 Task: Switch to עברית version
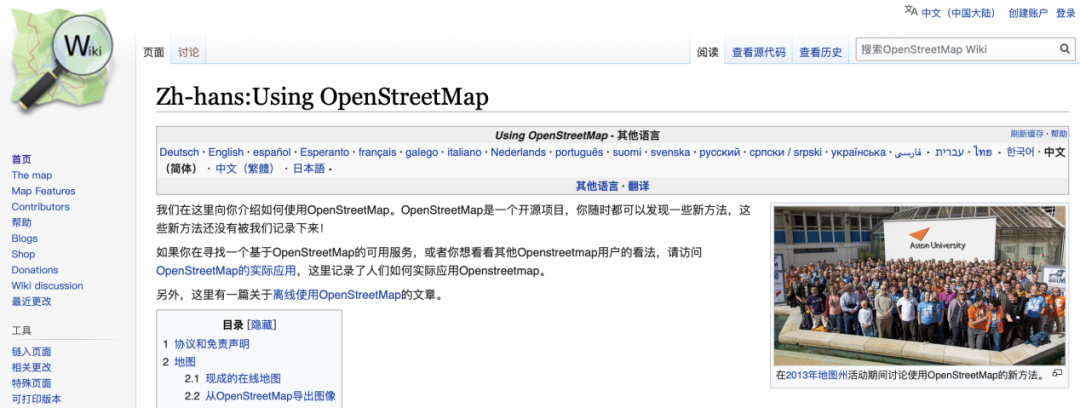pyautogui.click(x=950, y=152)
